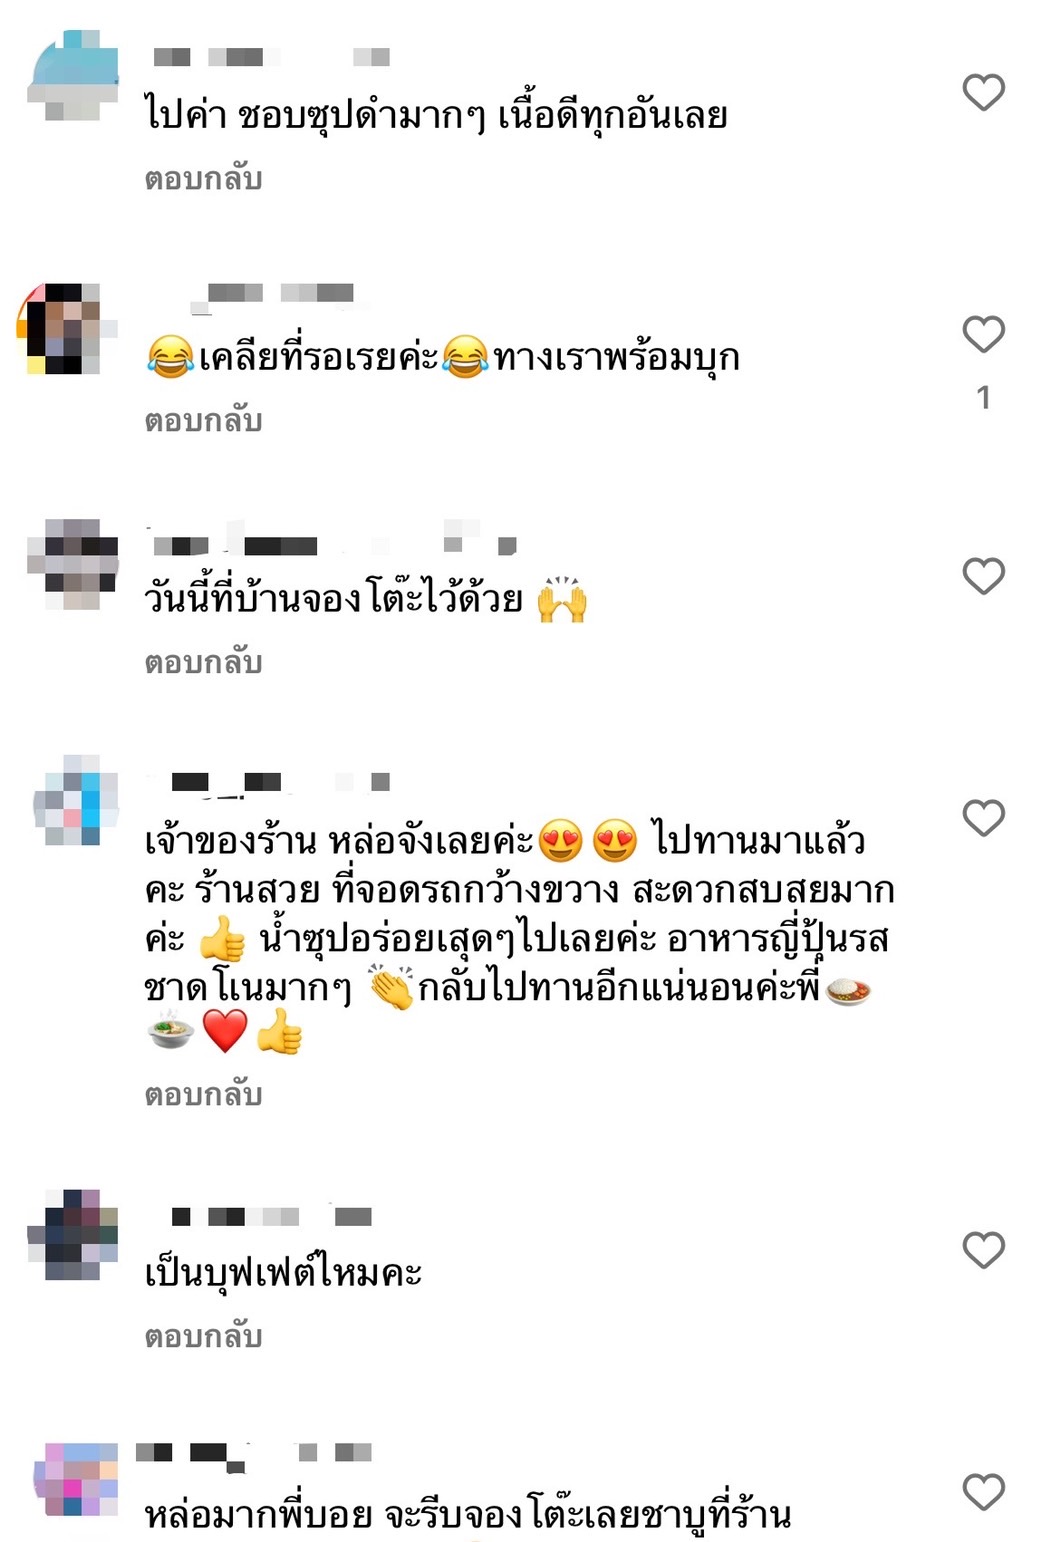Like the comment with laughing emojis
This screenshot has width=1060, height=1542.
click(983, 335)
